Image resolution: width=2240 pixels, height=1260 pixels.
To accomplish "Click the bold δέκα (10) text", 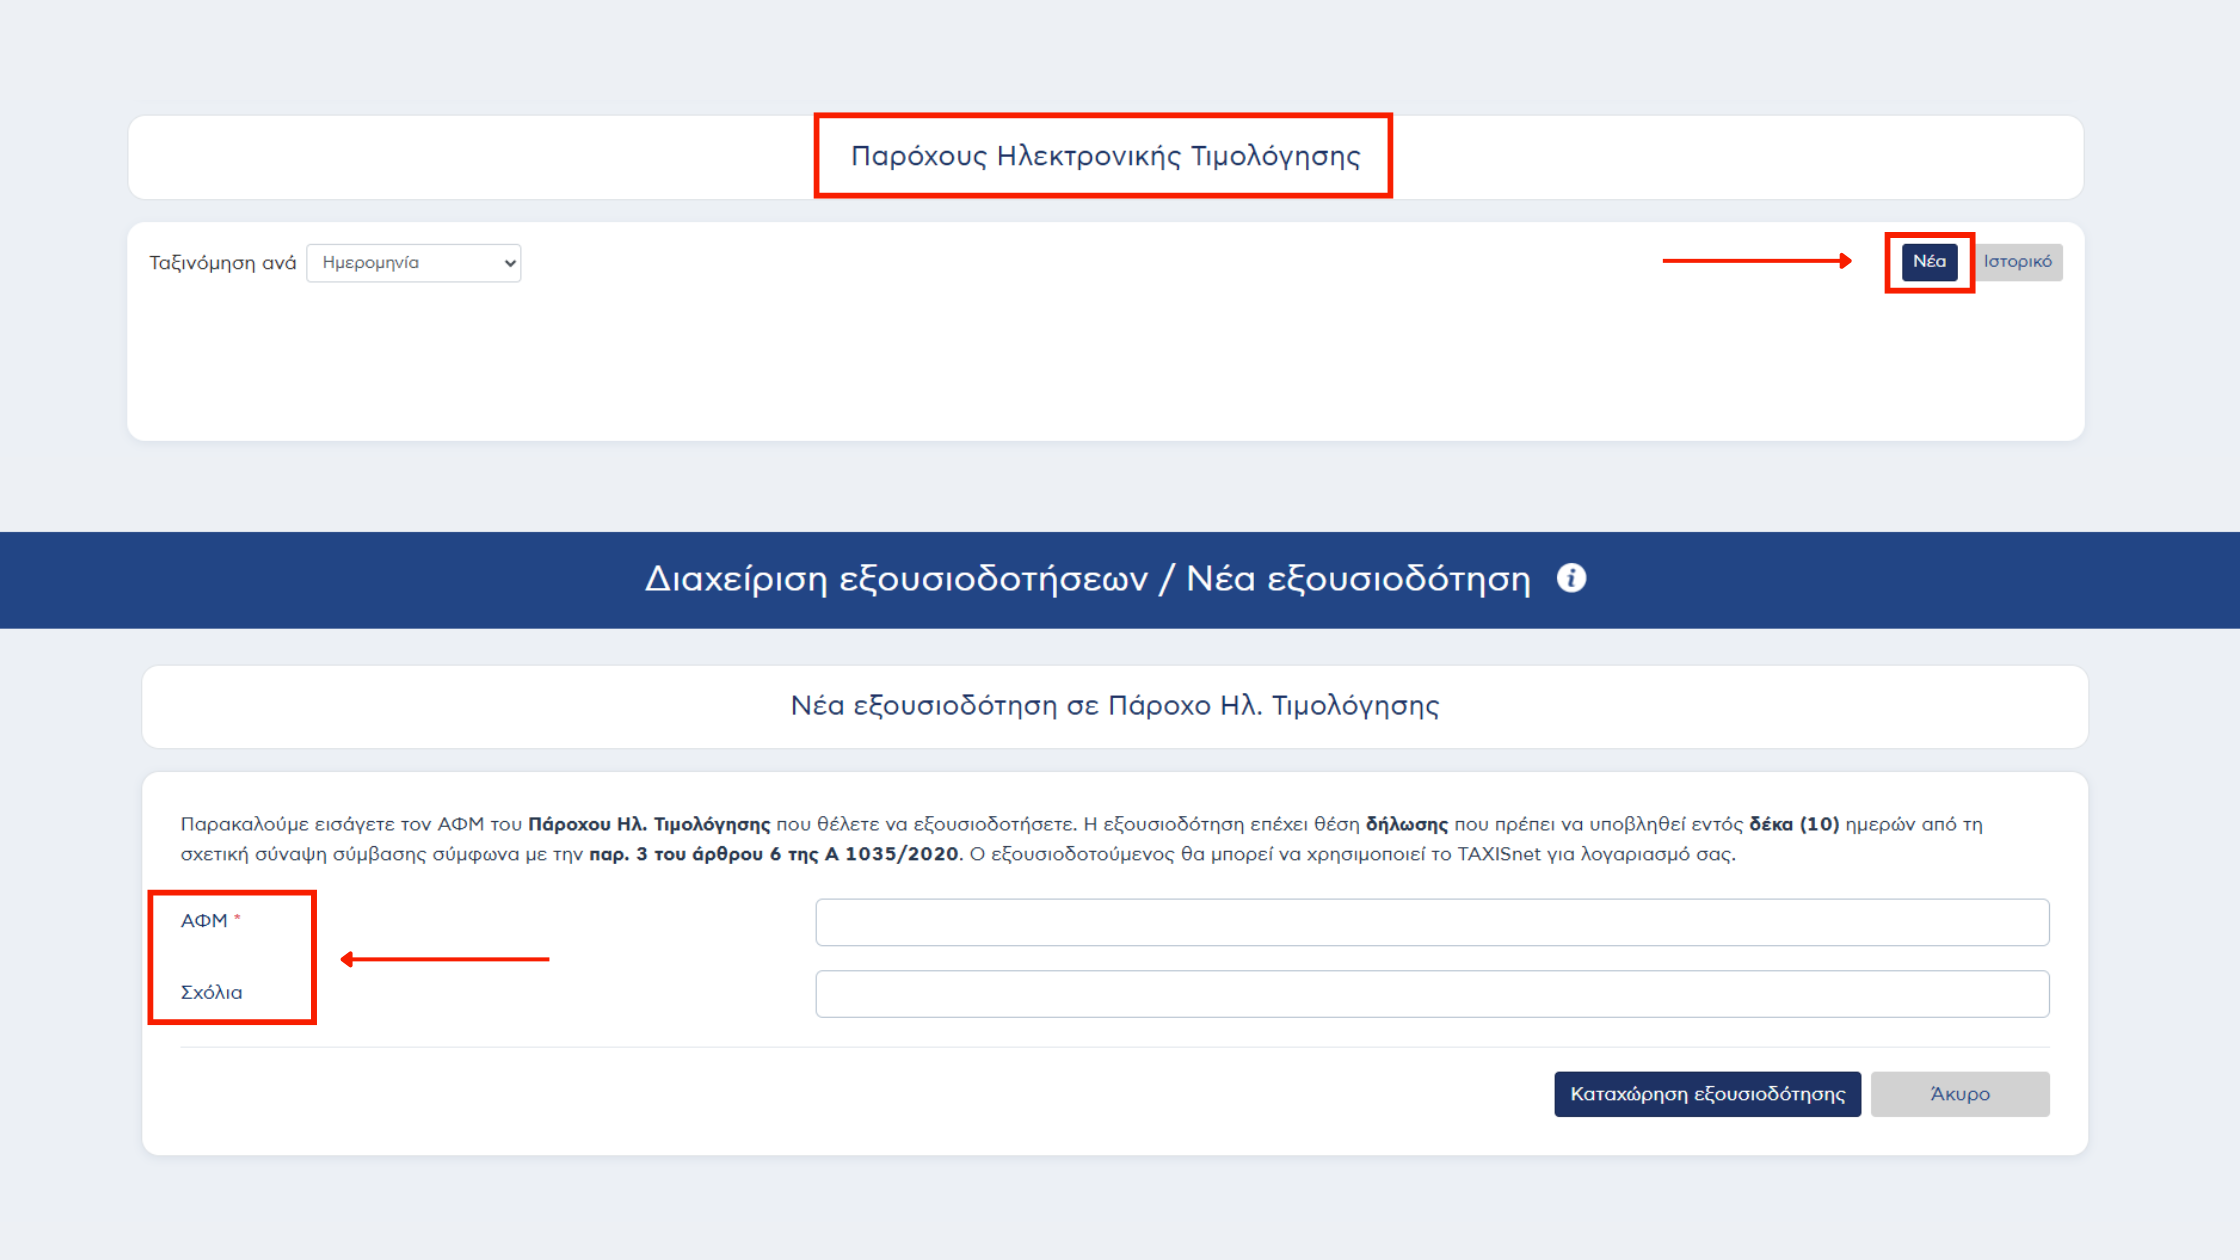I will (x=1794, y=825).
